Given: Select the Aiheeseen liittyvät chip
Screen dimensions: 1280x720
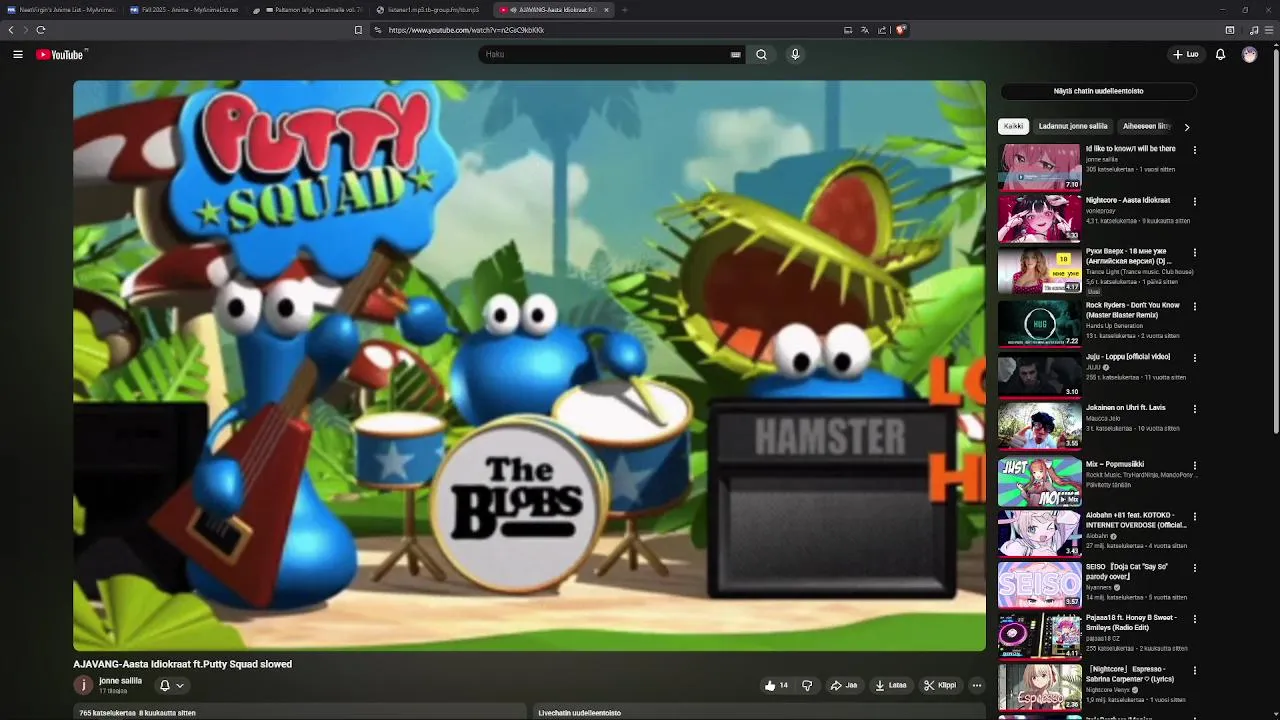Looking at the screenshot, I should click(1146, 127).
